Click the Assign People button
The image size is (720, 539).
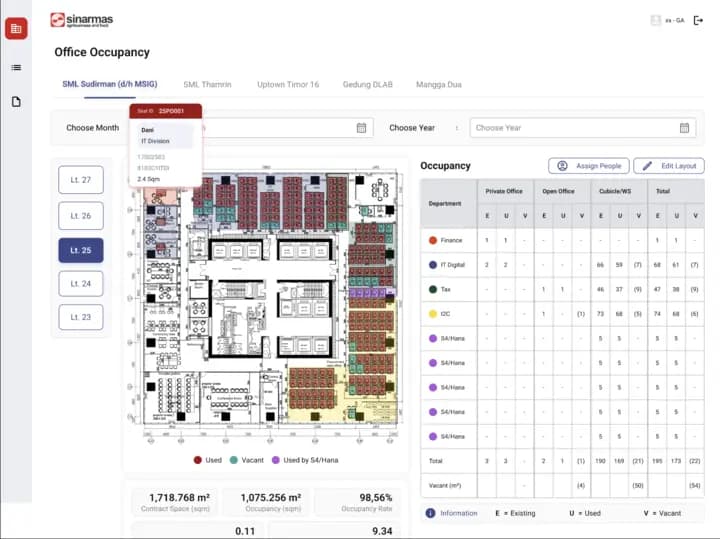[589, 166]
